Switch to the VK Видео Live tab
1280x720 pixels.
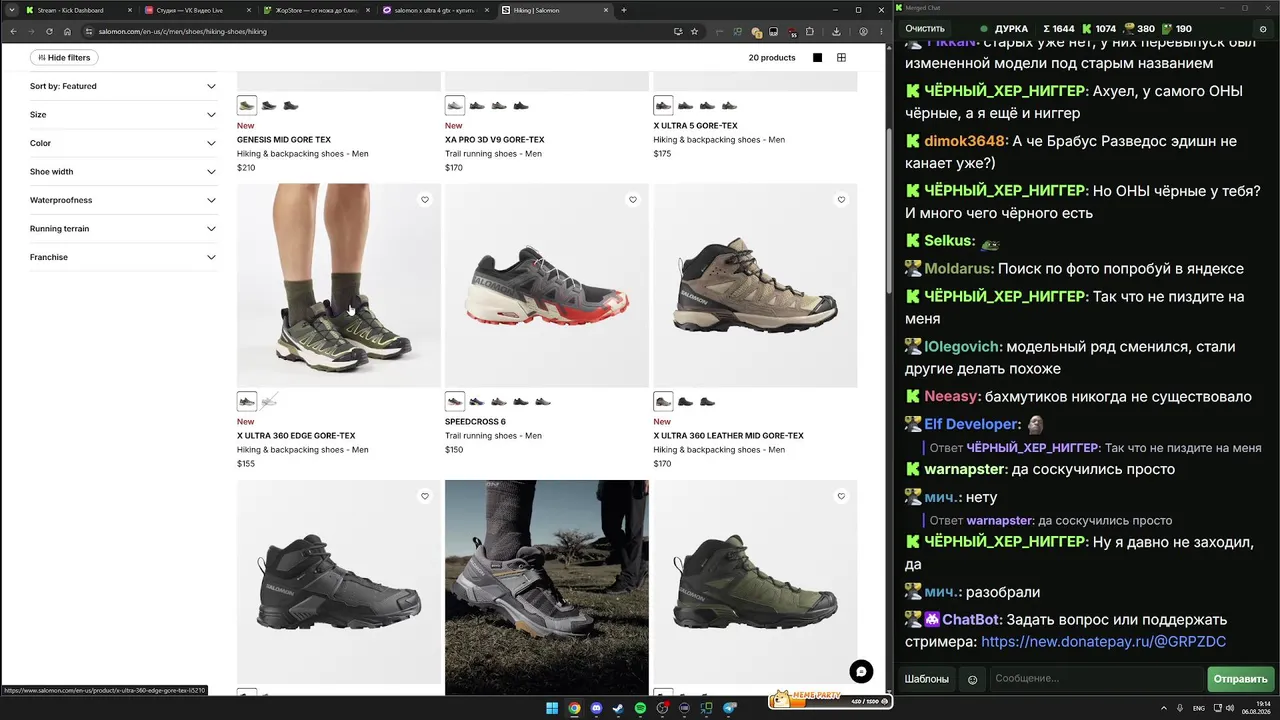pos(196,10)
